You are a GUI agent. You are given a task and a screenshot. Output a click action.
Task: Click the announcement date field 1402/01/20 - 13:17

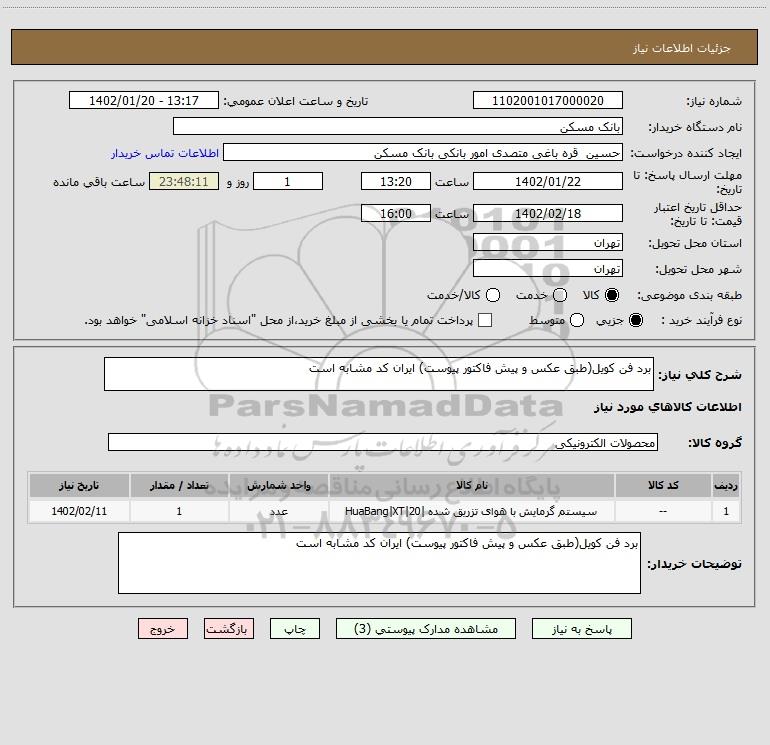point(144,100)
